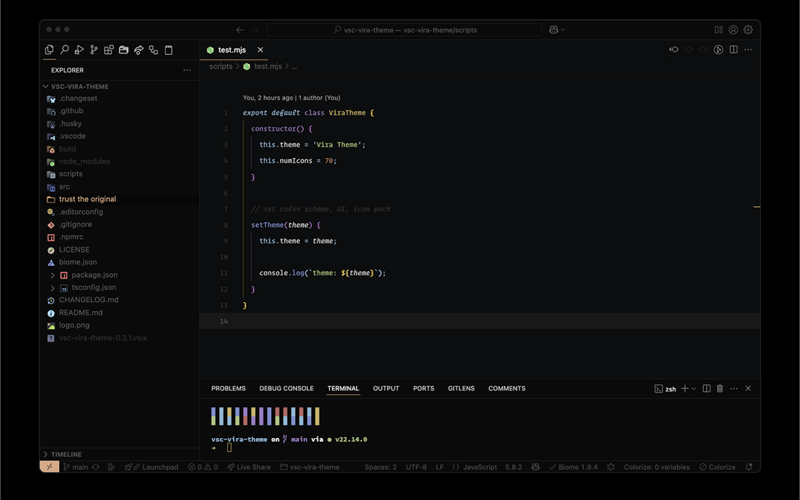Viewport: 800px width, 500px height.
Task: Change indentation via Spaces: 2
Action: tap(380, 467)
